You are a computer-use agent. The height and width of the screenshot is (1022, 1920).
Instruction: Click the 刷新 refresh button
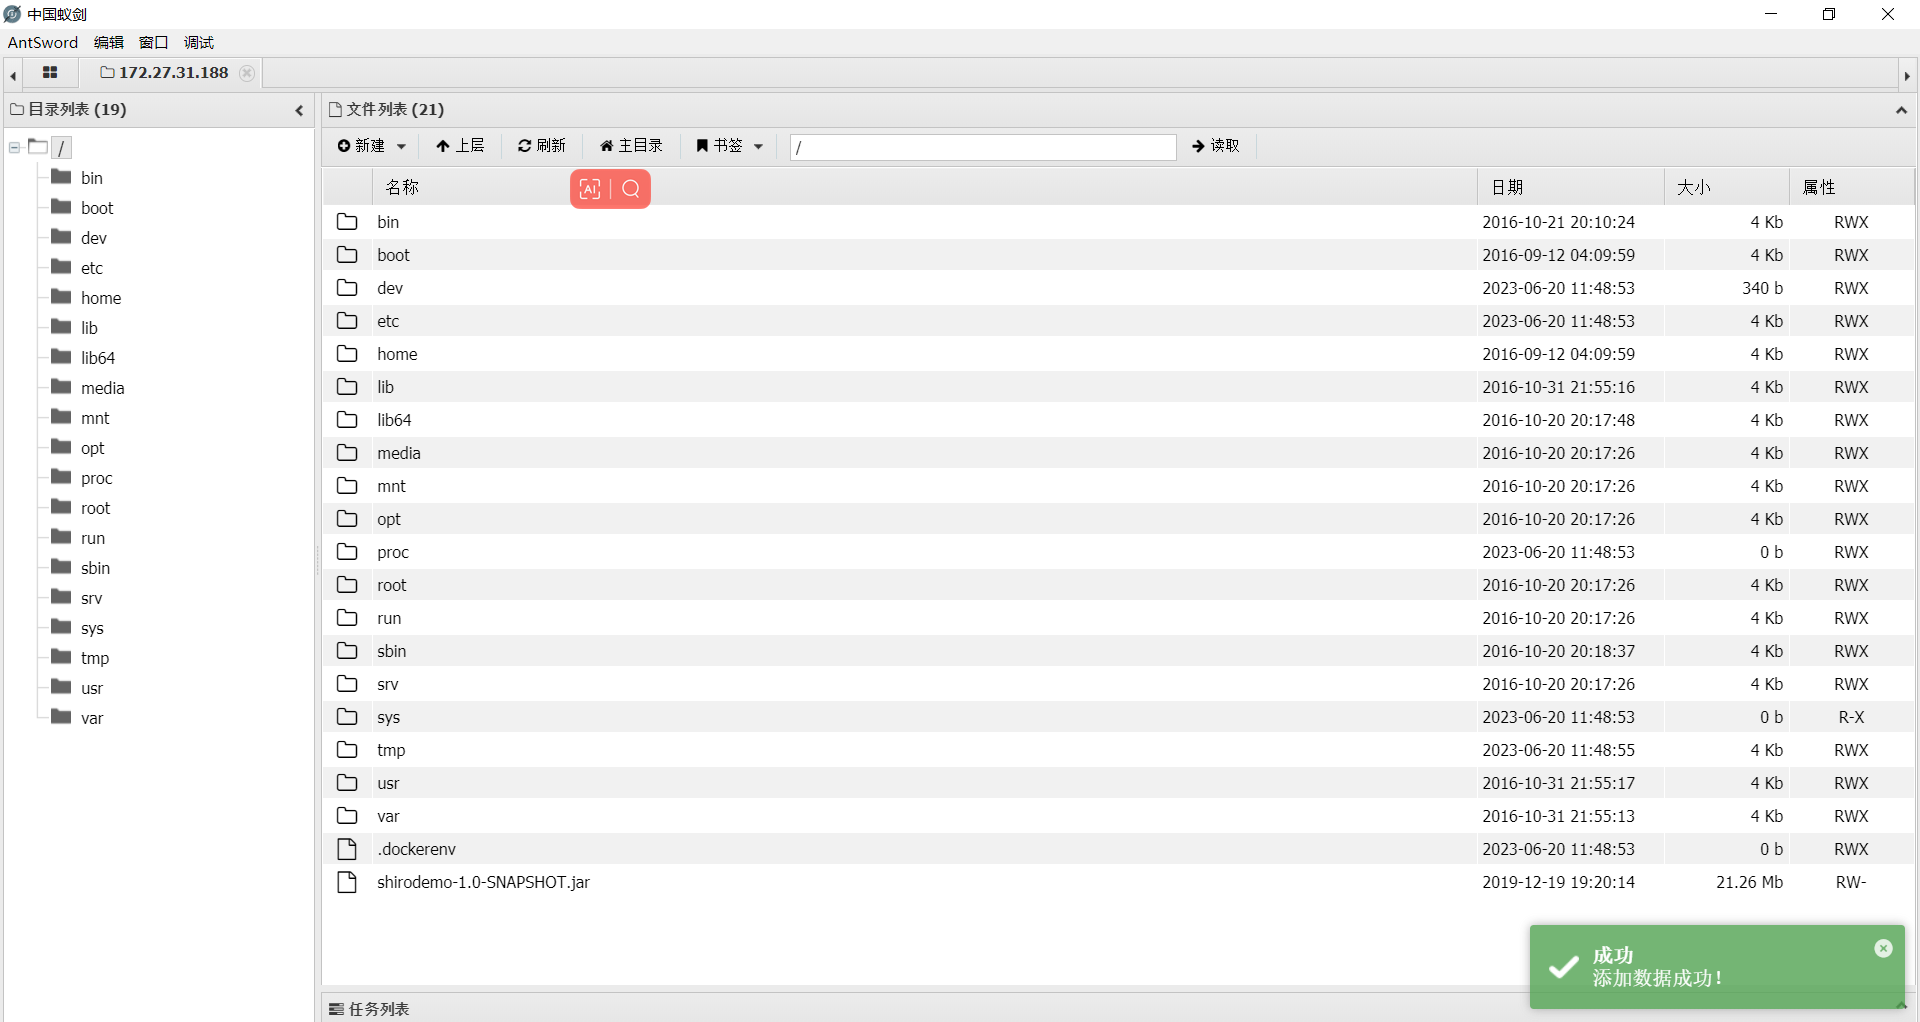coord(541,146)
